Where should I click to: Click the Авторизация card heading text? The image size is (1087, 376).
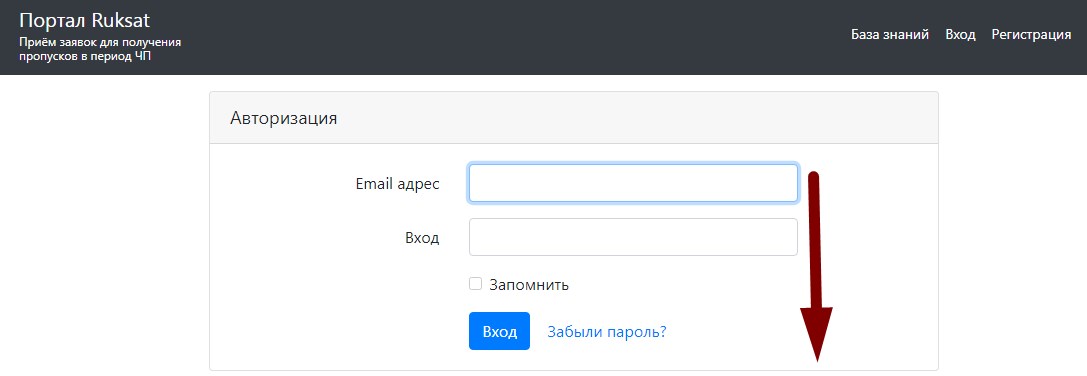coord(284,118)
